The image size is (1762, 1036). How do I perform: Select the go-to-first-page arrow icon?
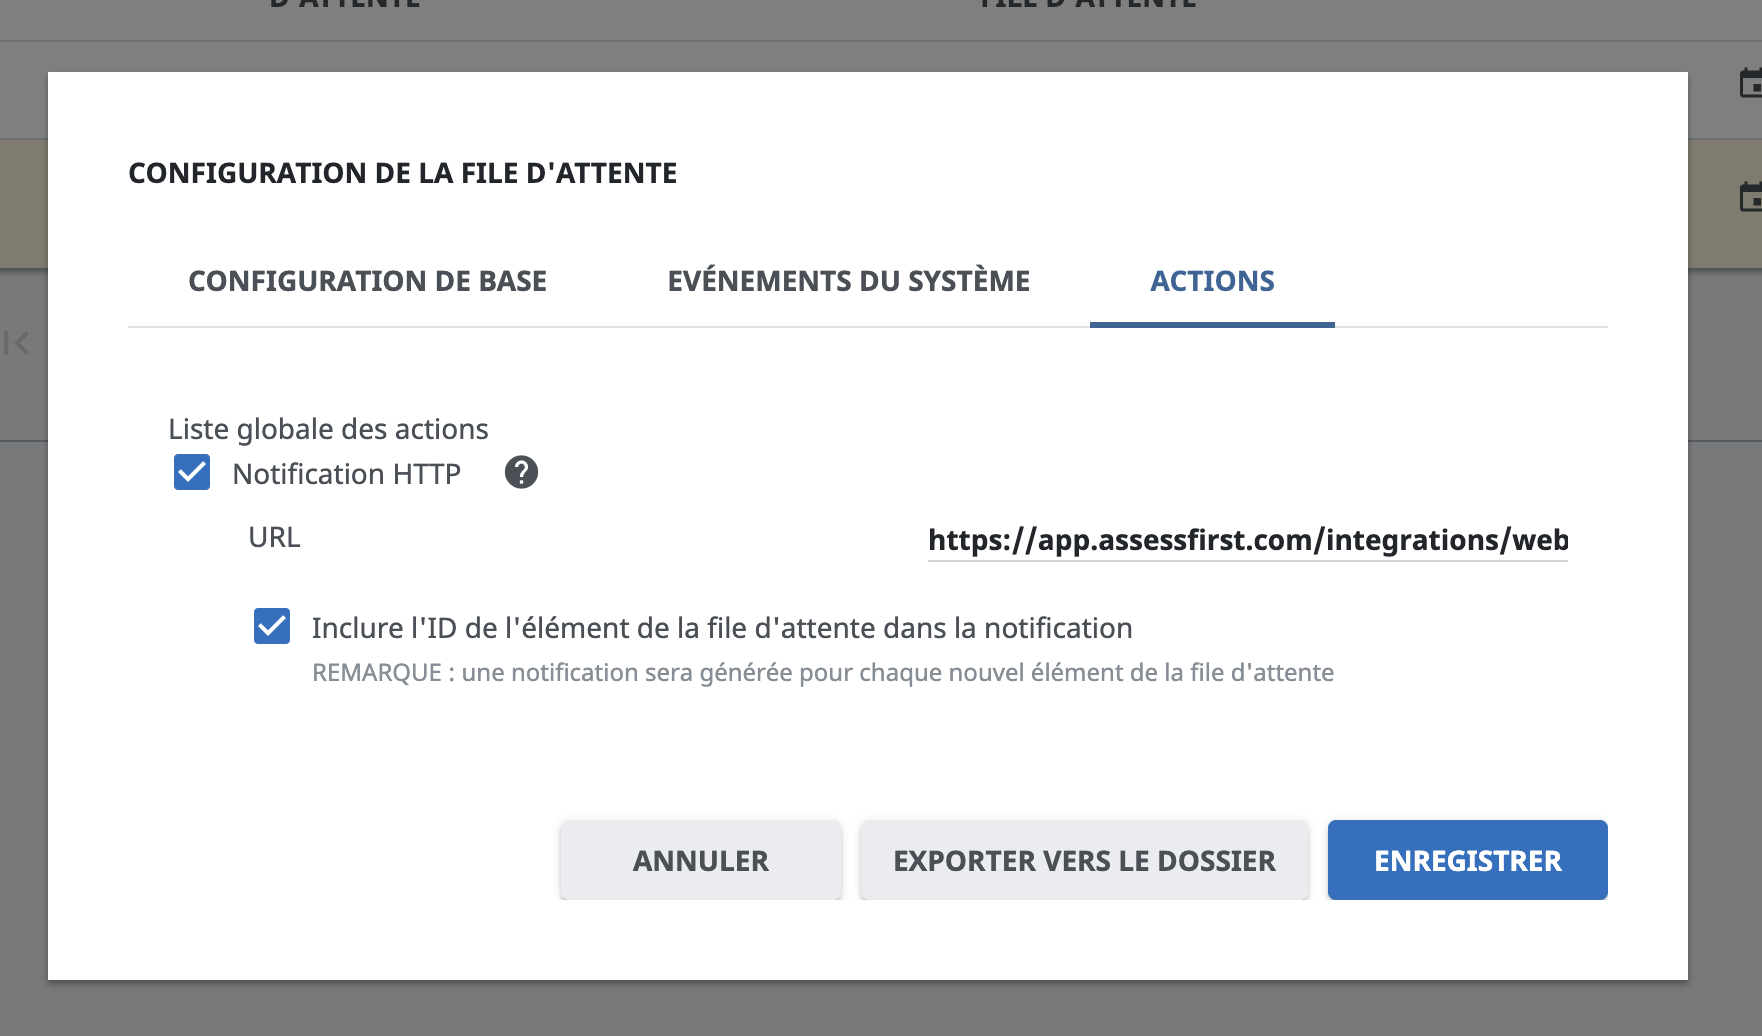point(14,343)
